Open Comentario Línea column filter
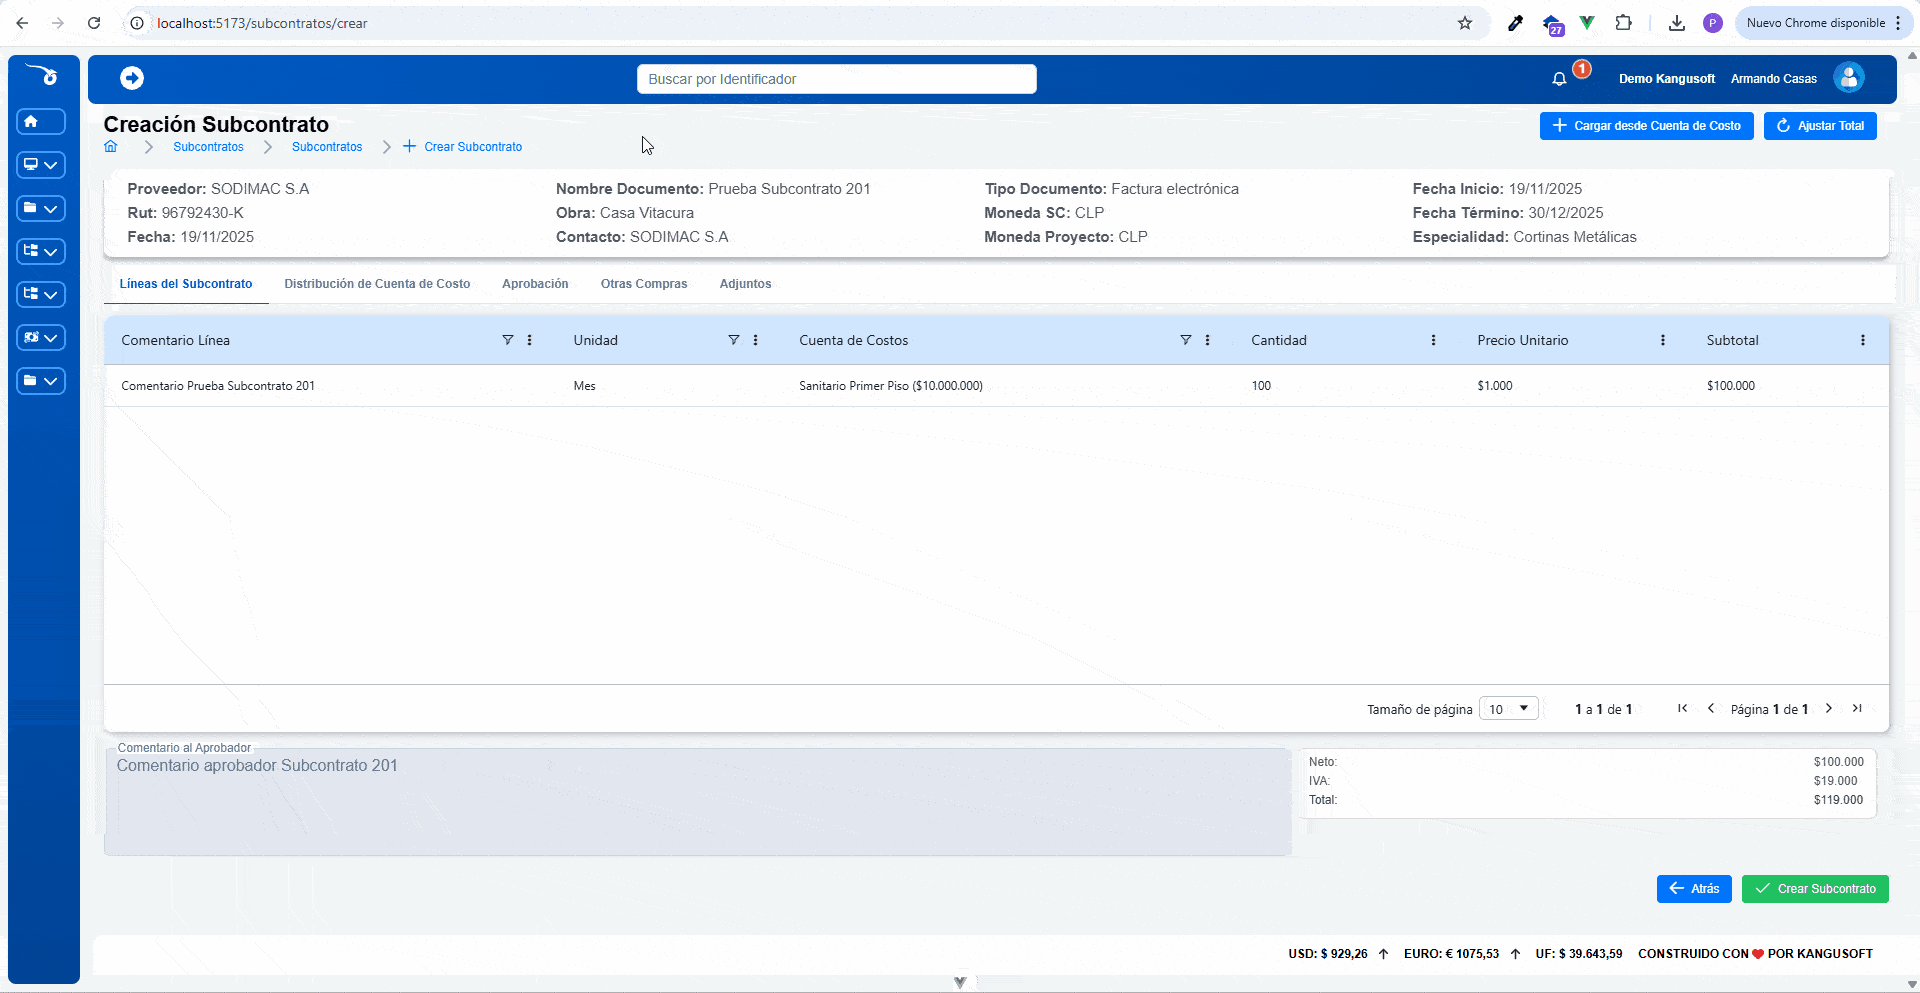Screen dimensions: 1920x993 (508, 340)
